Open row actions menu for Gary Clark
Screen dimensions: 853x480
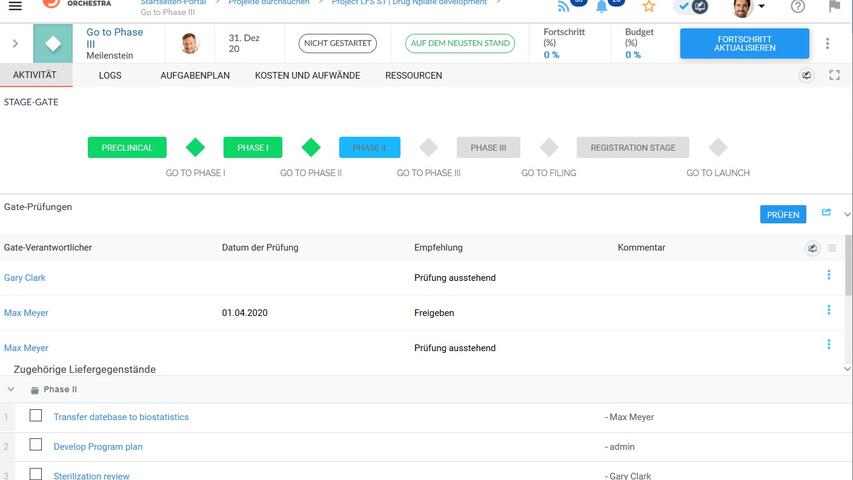pos(828,275)
